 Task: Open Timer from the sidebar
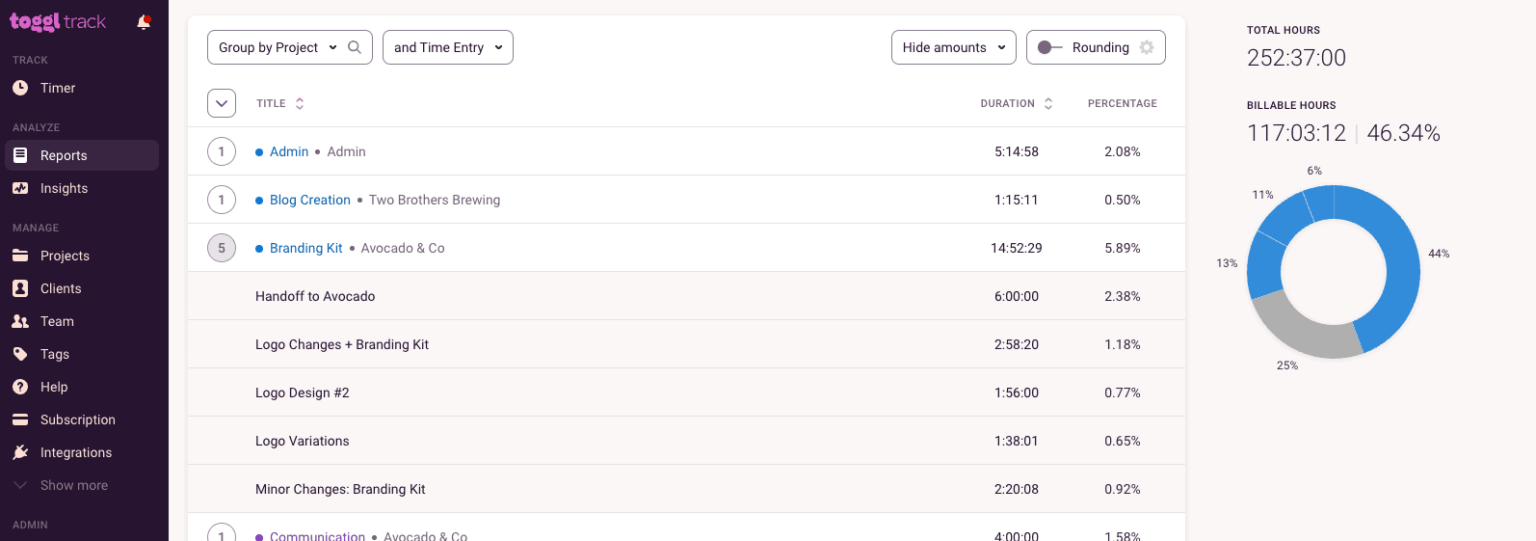pyautogui.click(x=57, y=88)
